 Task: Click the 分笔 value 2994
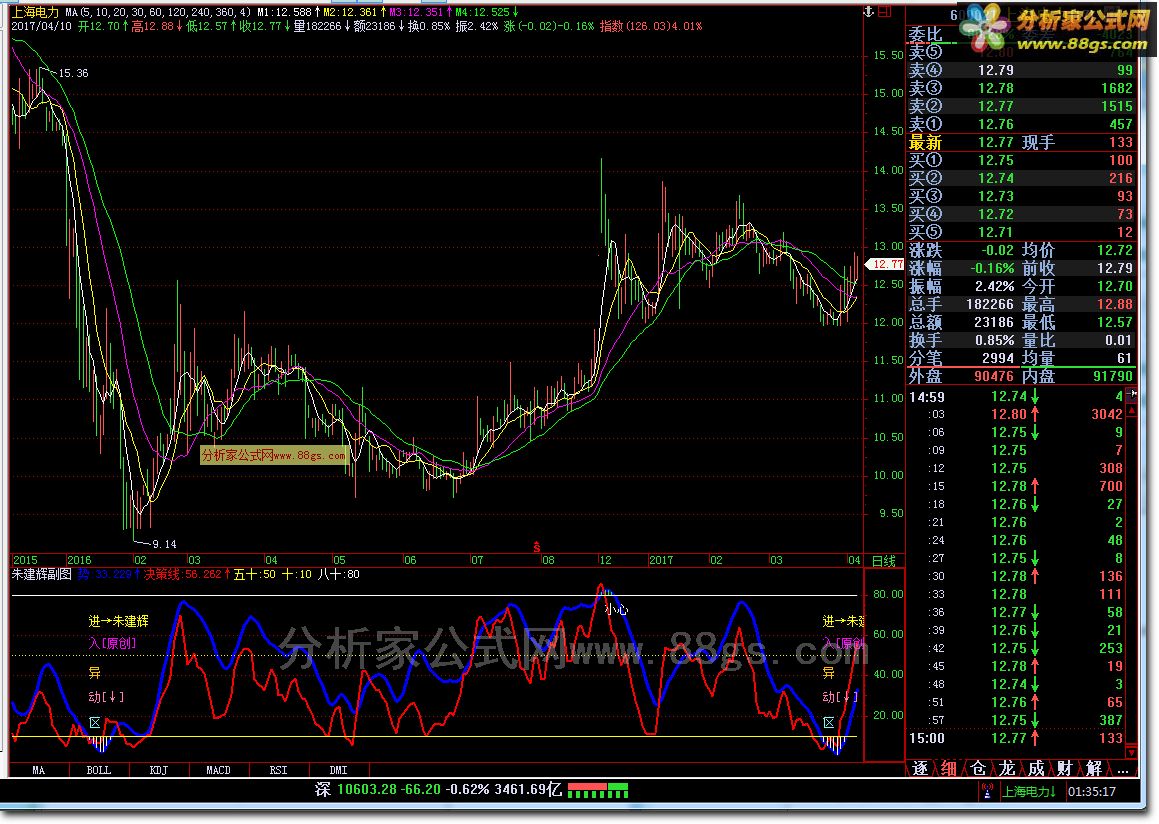pyautogui.click(x=998, y=358)
